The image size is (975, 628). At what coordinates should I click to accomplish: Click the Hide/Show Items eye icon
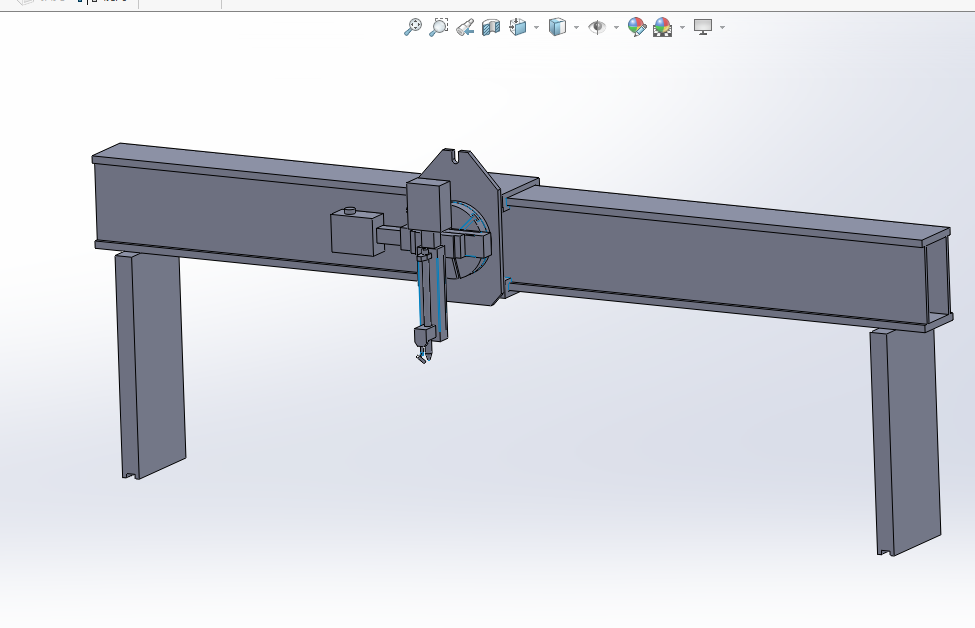pos(597,27)
